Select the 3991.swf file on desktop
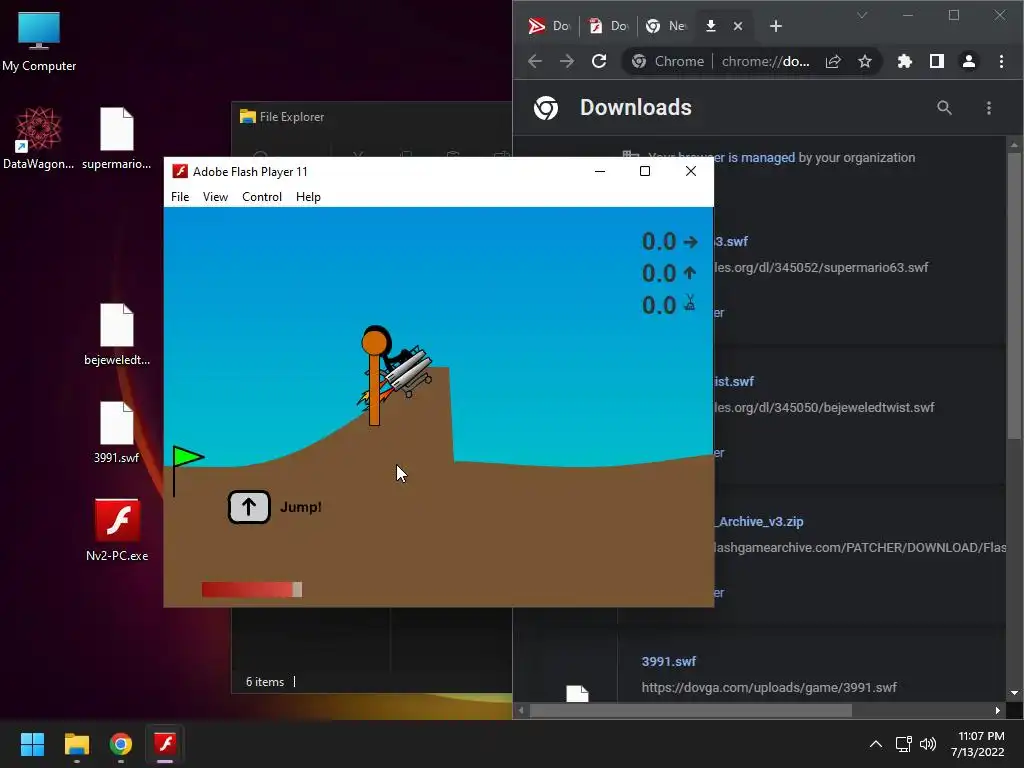1024x768 pixels. pyautogui.click(x=116, y=432)
